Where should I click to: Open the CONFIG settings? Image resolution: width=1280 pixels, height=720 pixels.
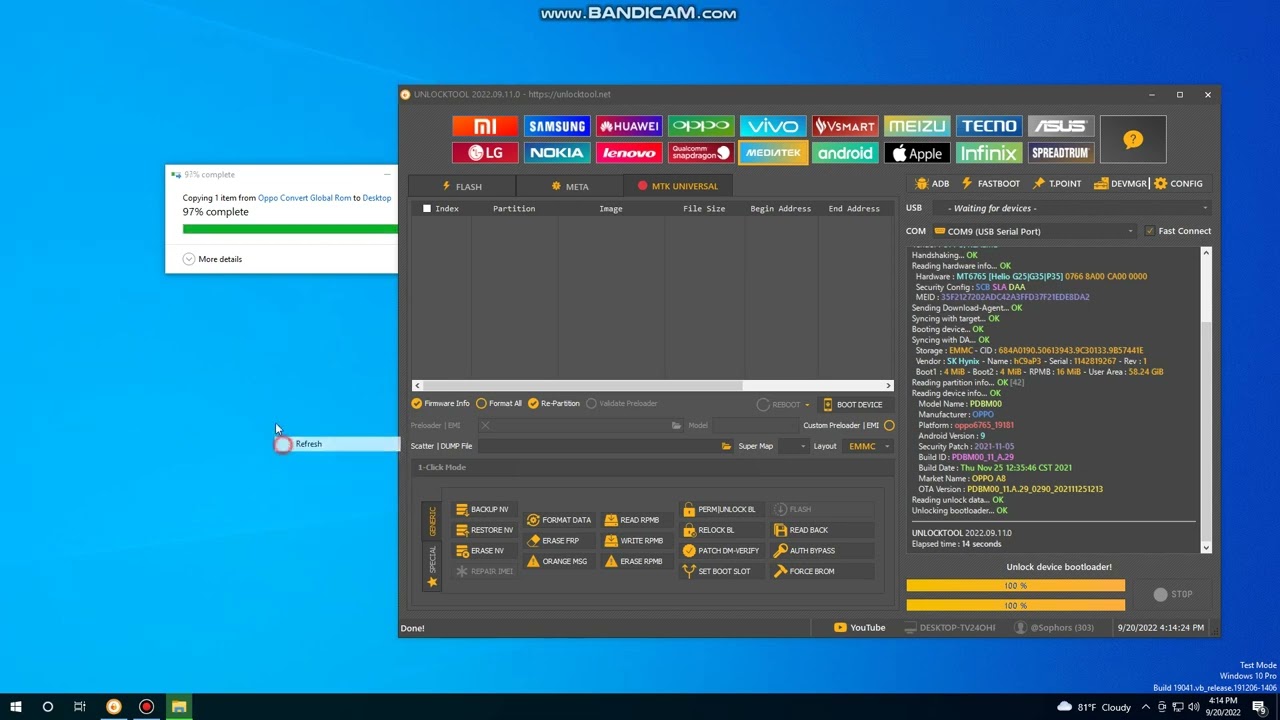tap(1178, 184)
